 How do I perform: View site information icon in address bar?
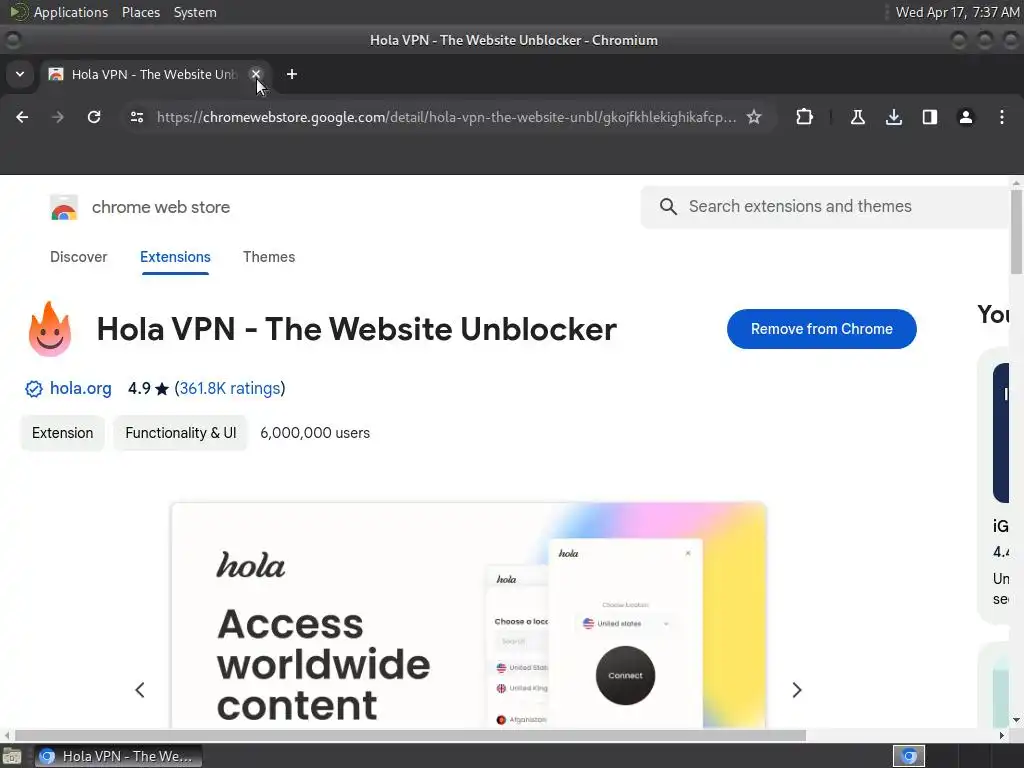[137, 117]
